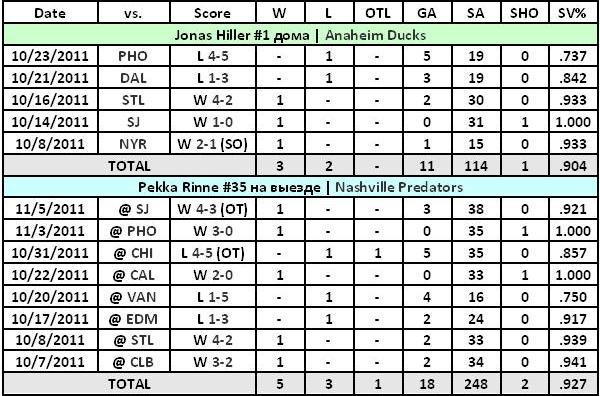
Task: Click the OTL column header
Action: pyautogui.click(x=378, y=13)
